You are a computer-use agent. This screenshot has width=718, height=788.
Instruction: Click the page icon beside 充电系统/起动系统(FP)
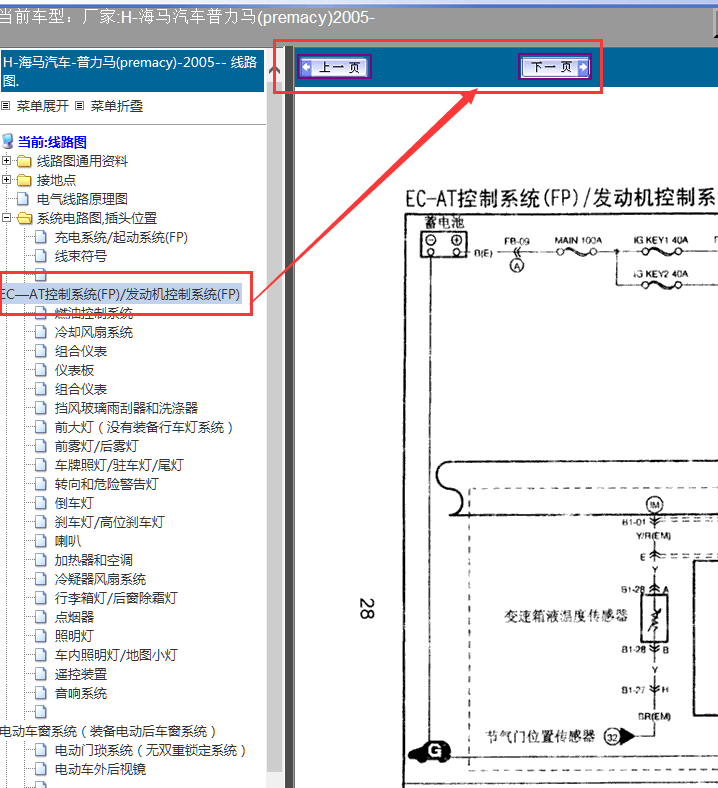click(41, 237)
